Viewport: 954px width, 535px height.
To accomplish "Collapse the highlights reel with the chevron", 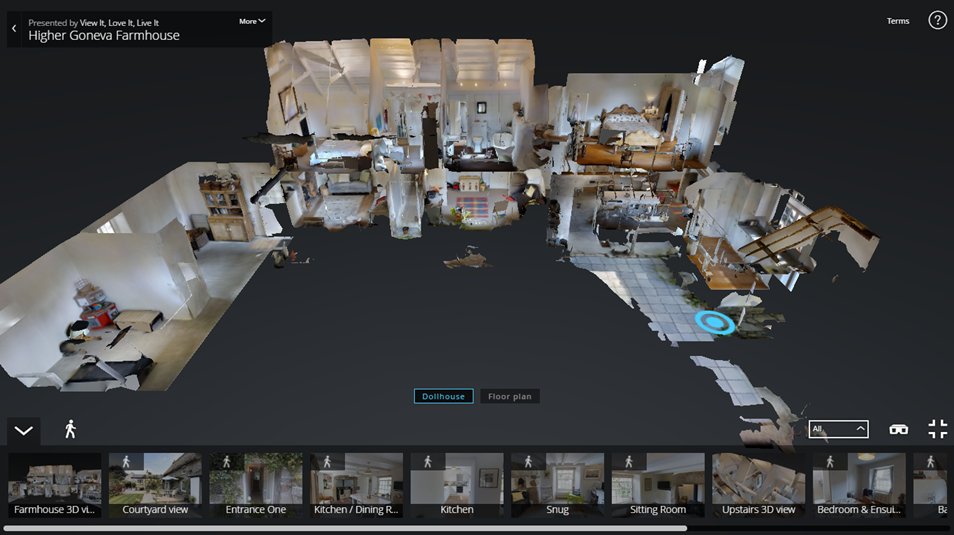I will [x=24, y=430].
